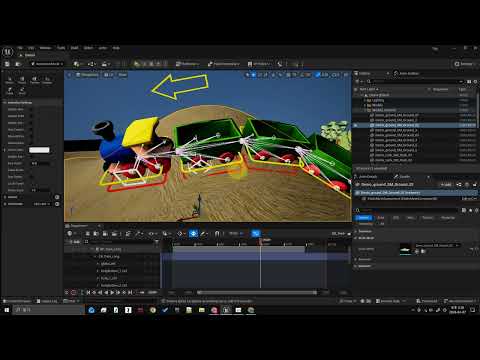Click the static mesh thumbnail in Details
480x360 pixels.
[406, 249]
